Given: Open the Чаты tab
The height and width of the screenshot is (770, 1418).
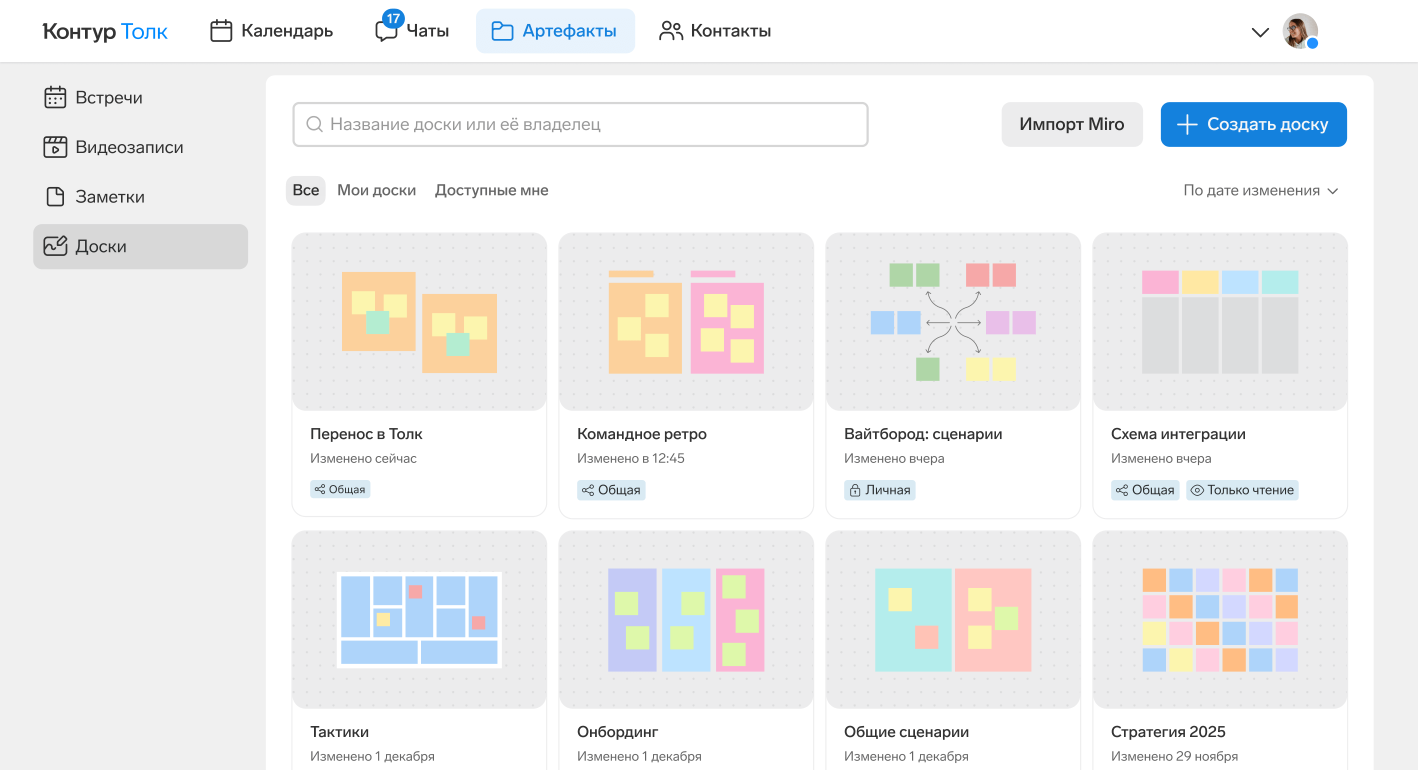Looking at the screenshot, I should coord(411,31).
